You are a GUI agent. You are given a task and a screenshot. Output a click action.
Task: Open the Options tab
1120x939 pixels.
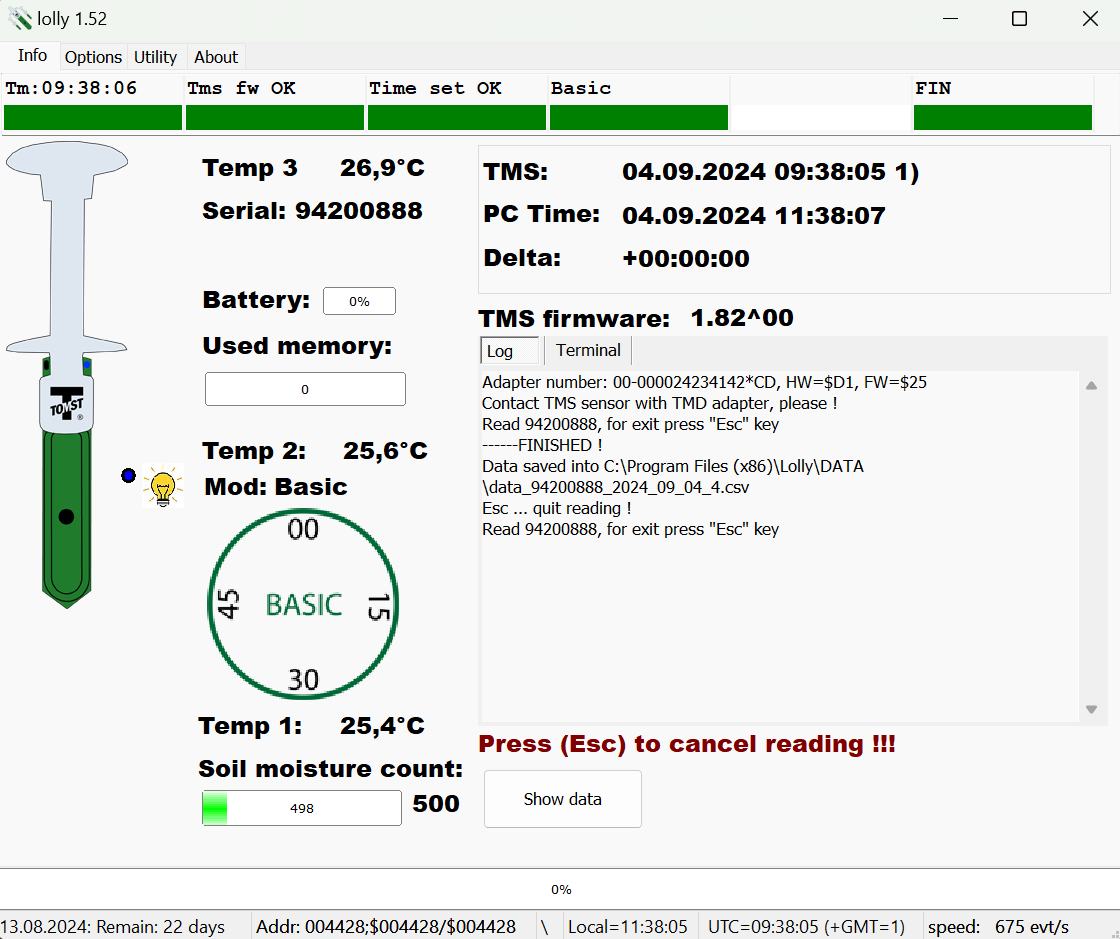coord(93,57)
